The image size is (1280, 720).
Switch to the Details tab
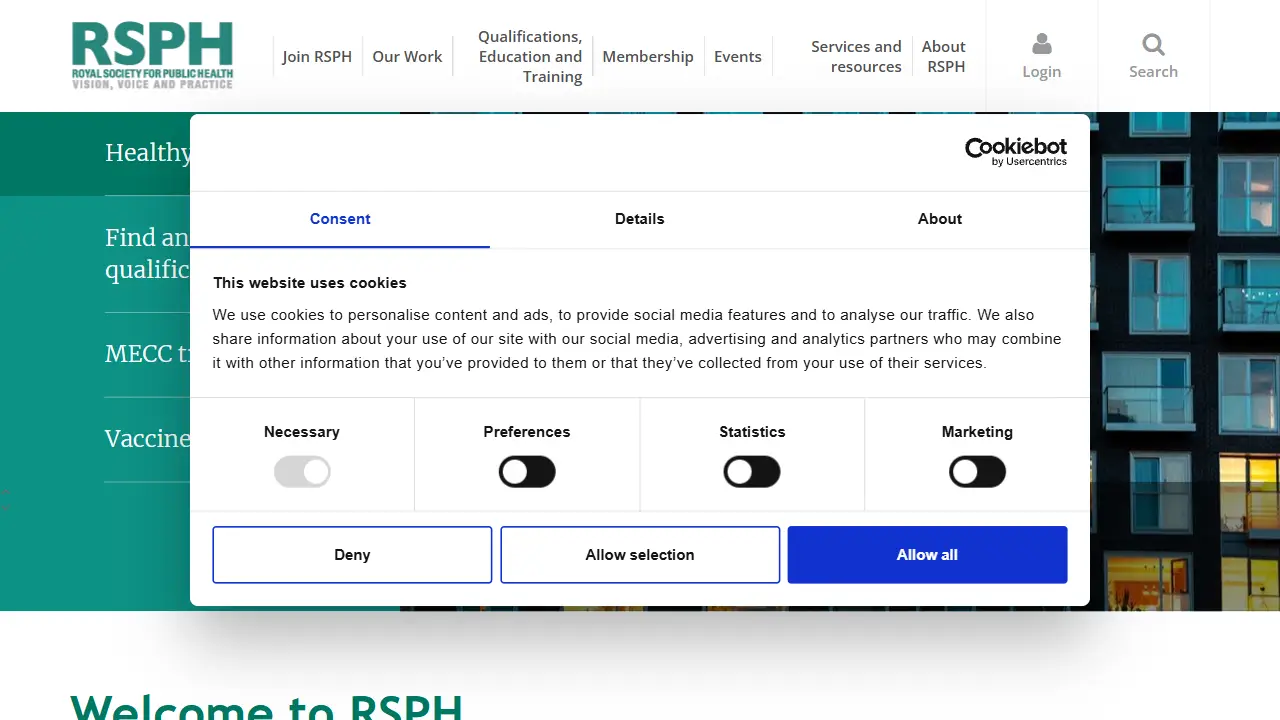(x=640, y=219)
